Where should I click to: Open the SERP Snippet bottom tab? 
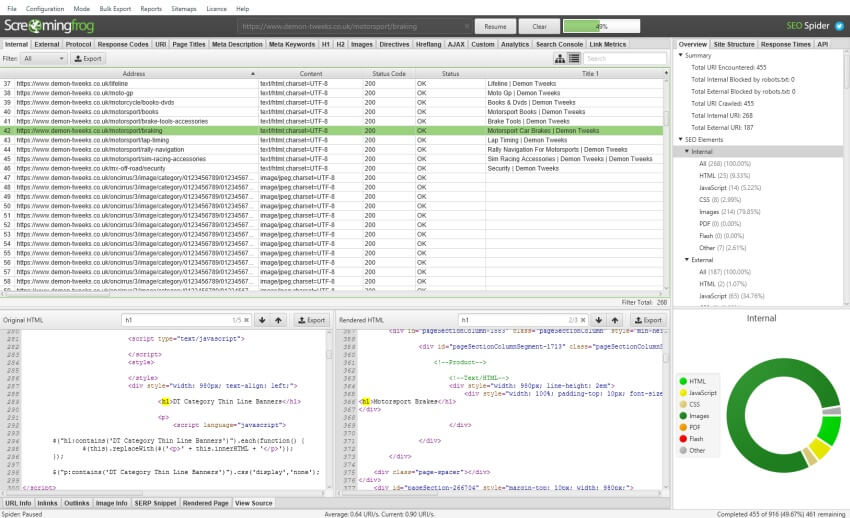155,503
